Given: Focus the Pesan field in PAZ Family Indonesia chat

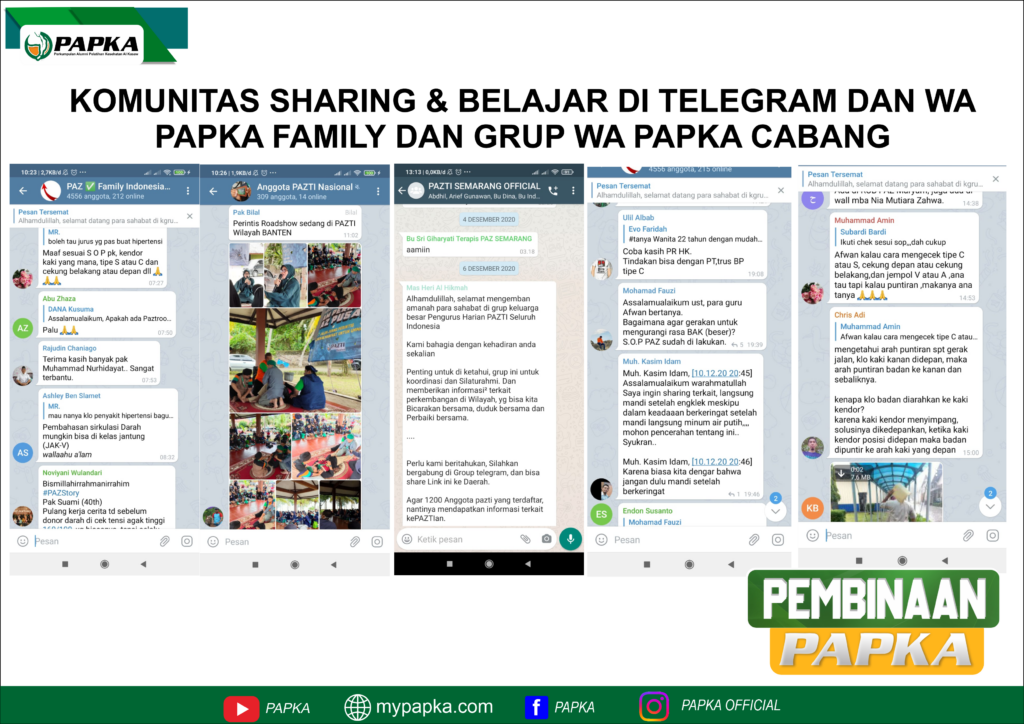Looking at the screenshot, I should [x=93, y=541].
